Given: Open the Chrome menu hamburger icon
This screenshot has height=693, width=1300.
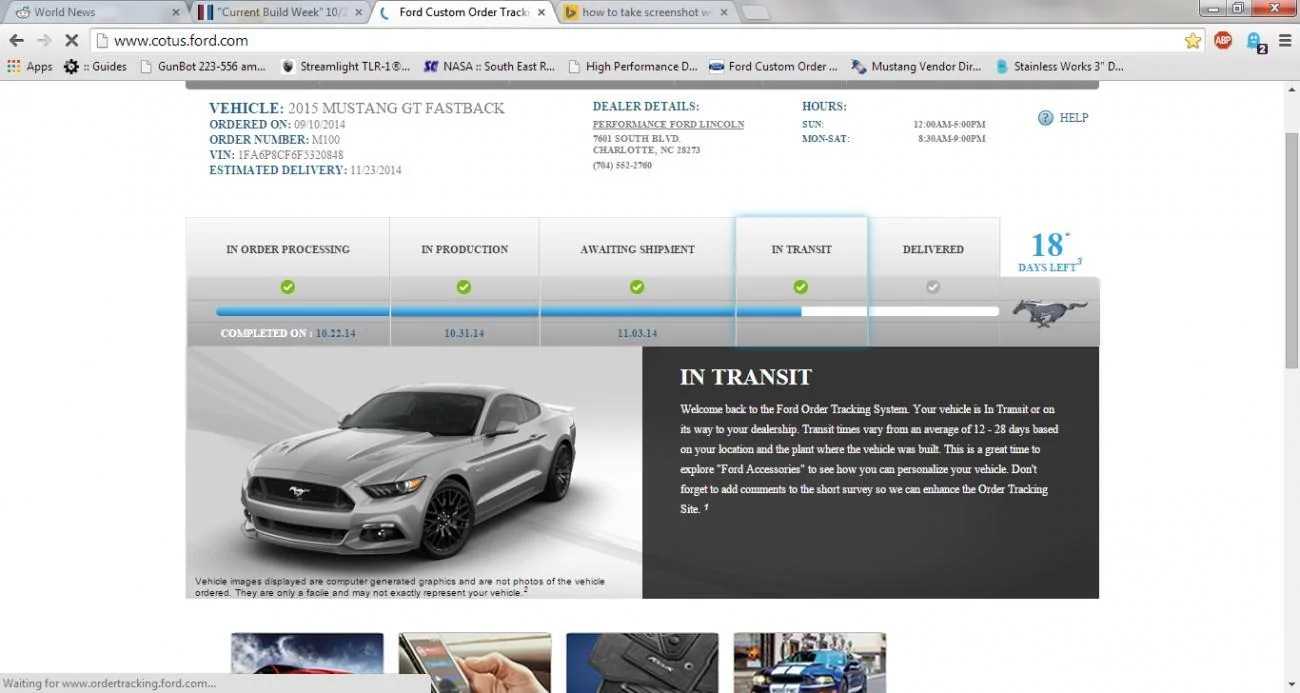Looking at the screenshot, I should 1285,41.
